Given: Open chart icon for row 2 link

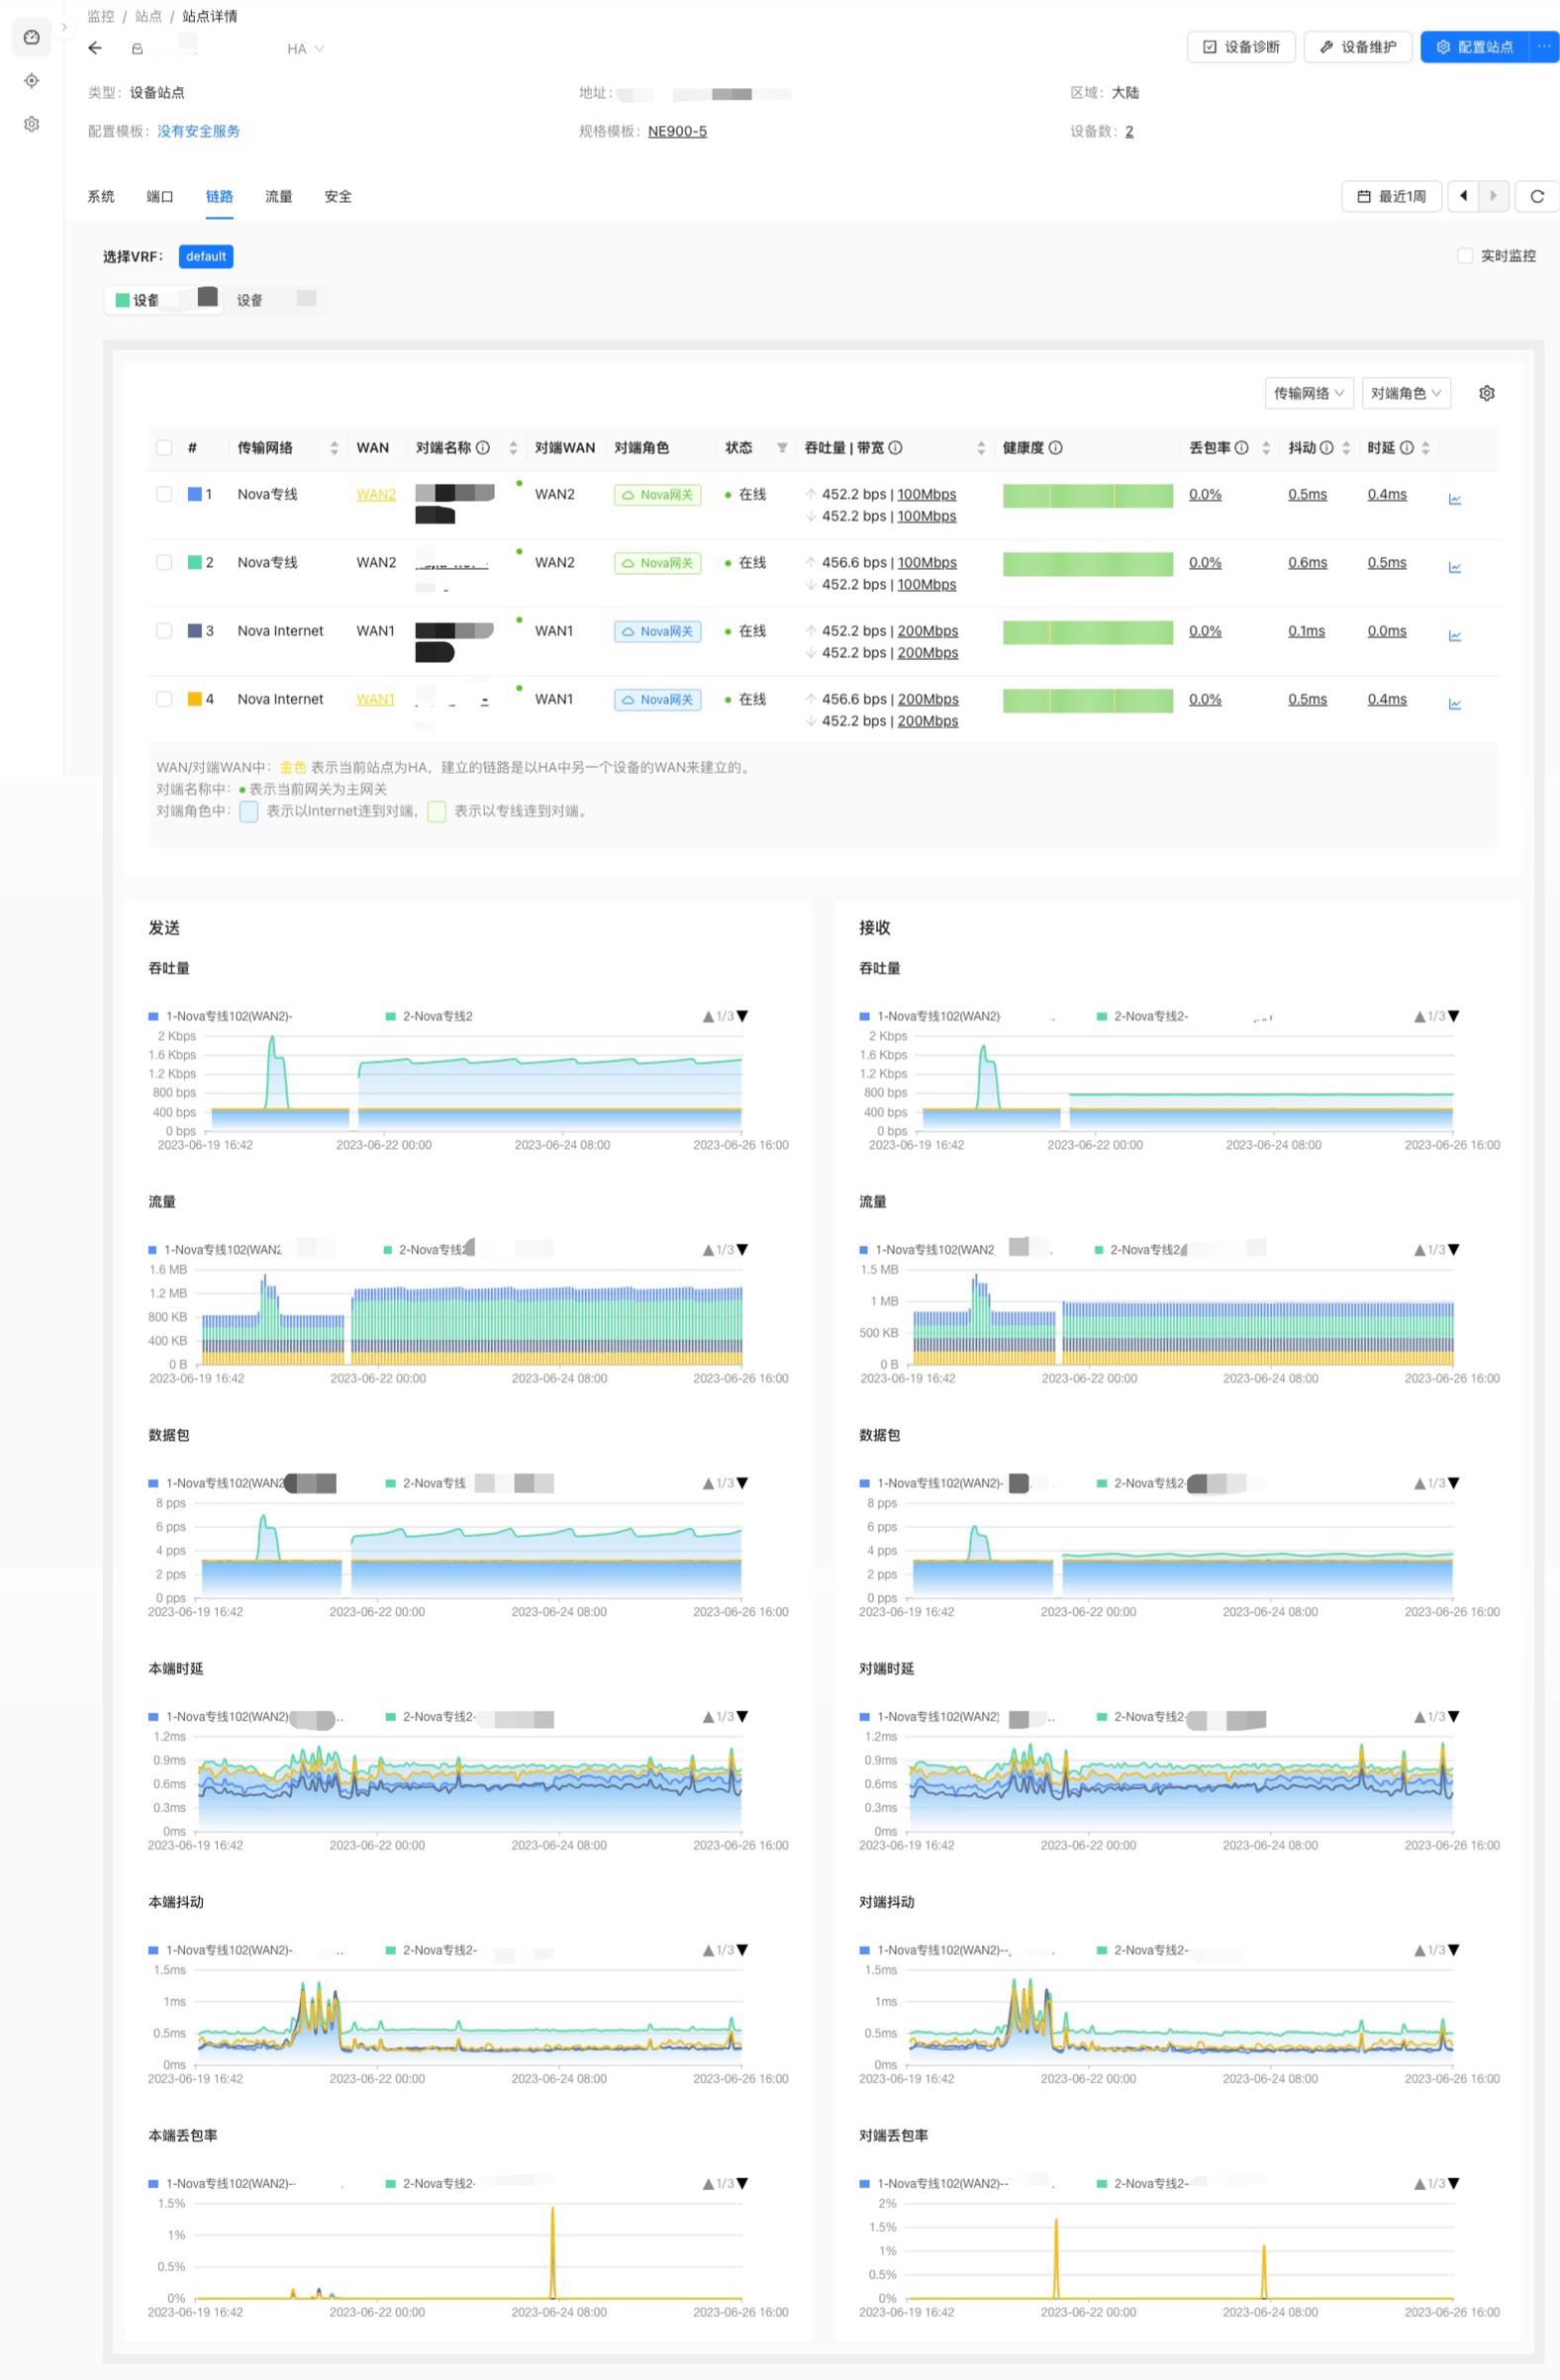Looking at the screenshot, I should [x=1455, y=567].
